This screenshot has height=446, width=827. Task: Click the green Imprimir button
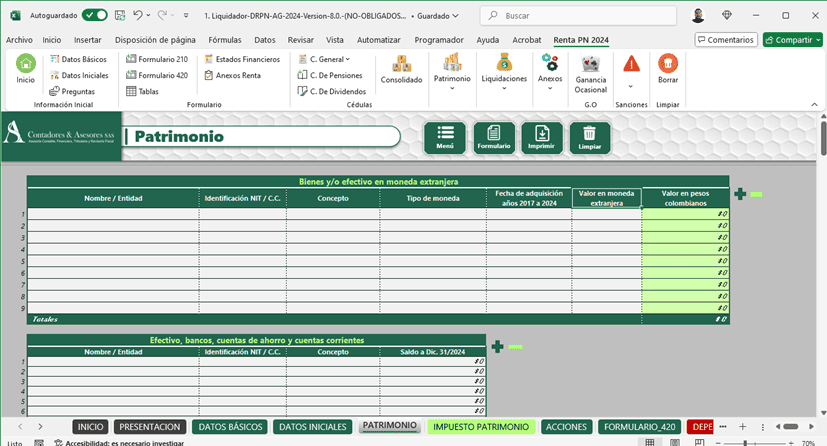[x=542, y=138]
